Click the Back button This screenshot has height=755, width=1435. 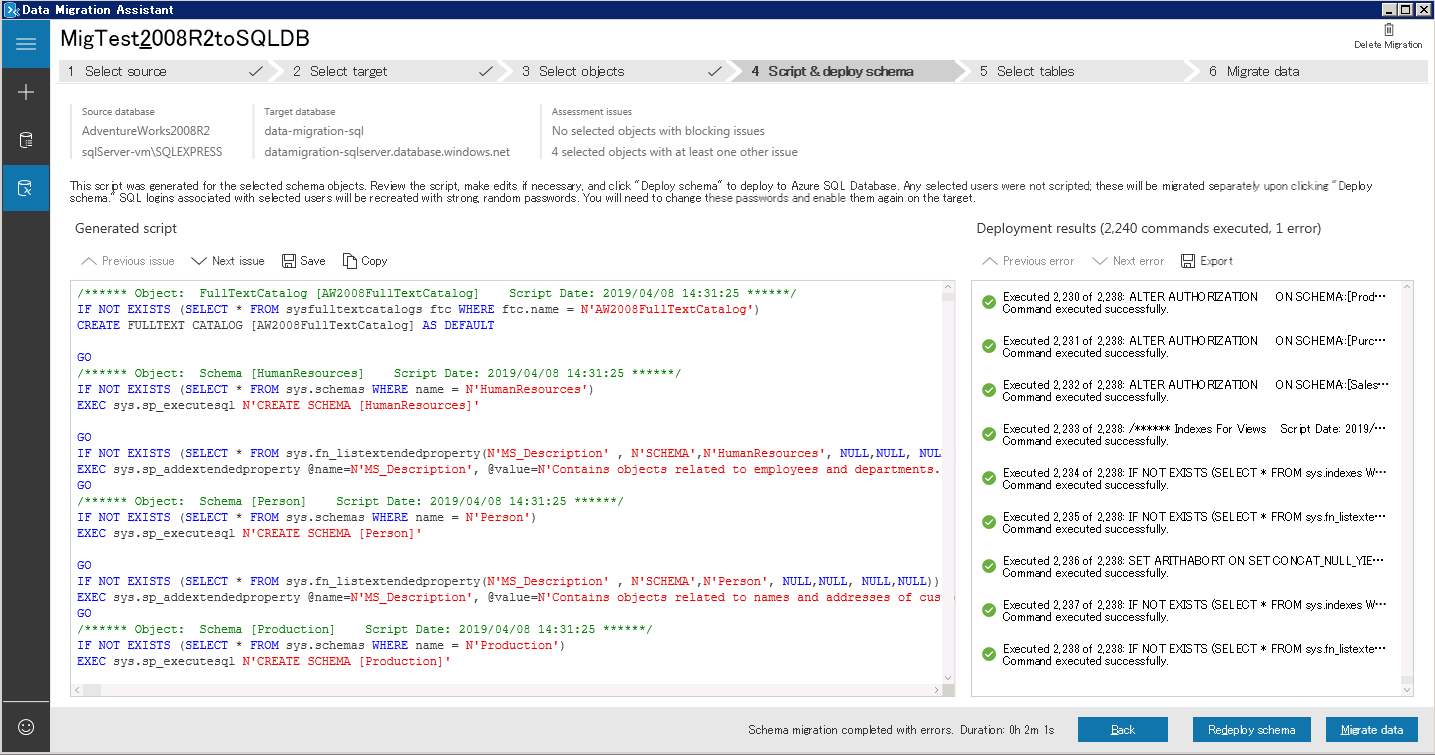point(1123,730)
